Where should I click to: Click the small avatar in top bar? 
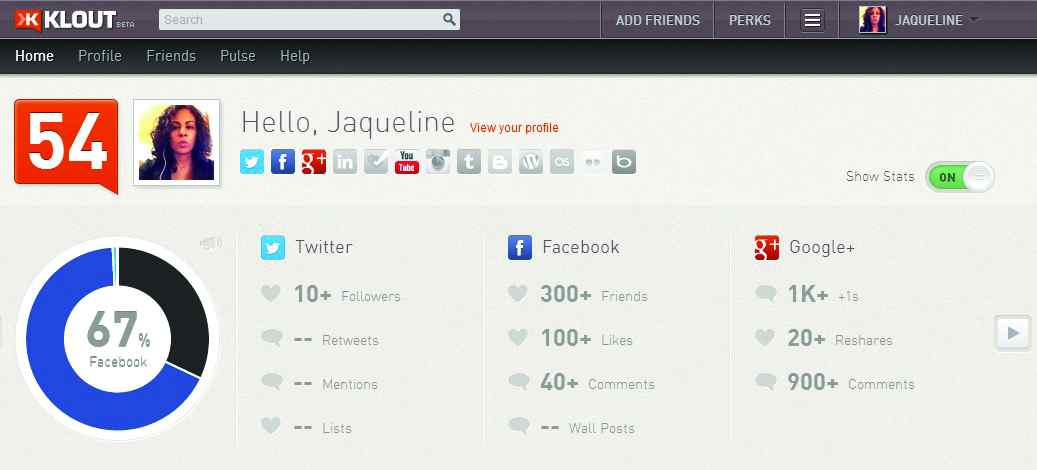872,20
